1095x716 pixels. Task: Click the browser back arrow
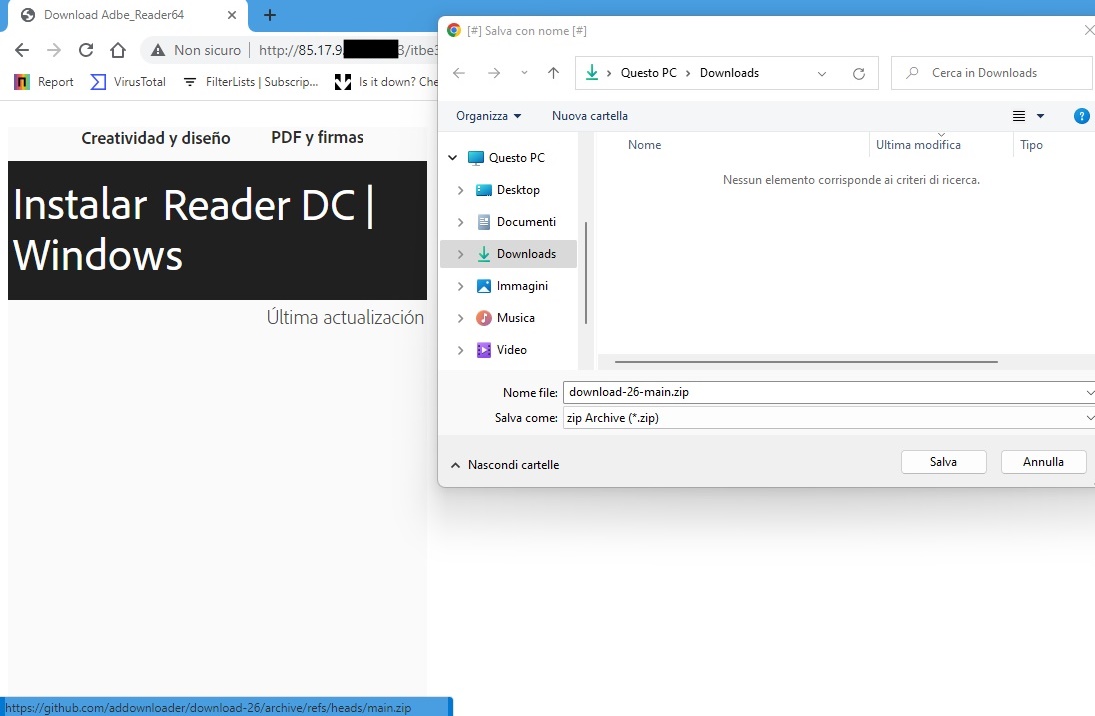coord(22,50)
